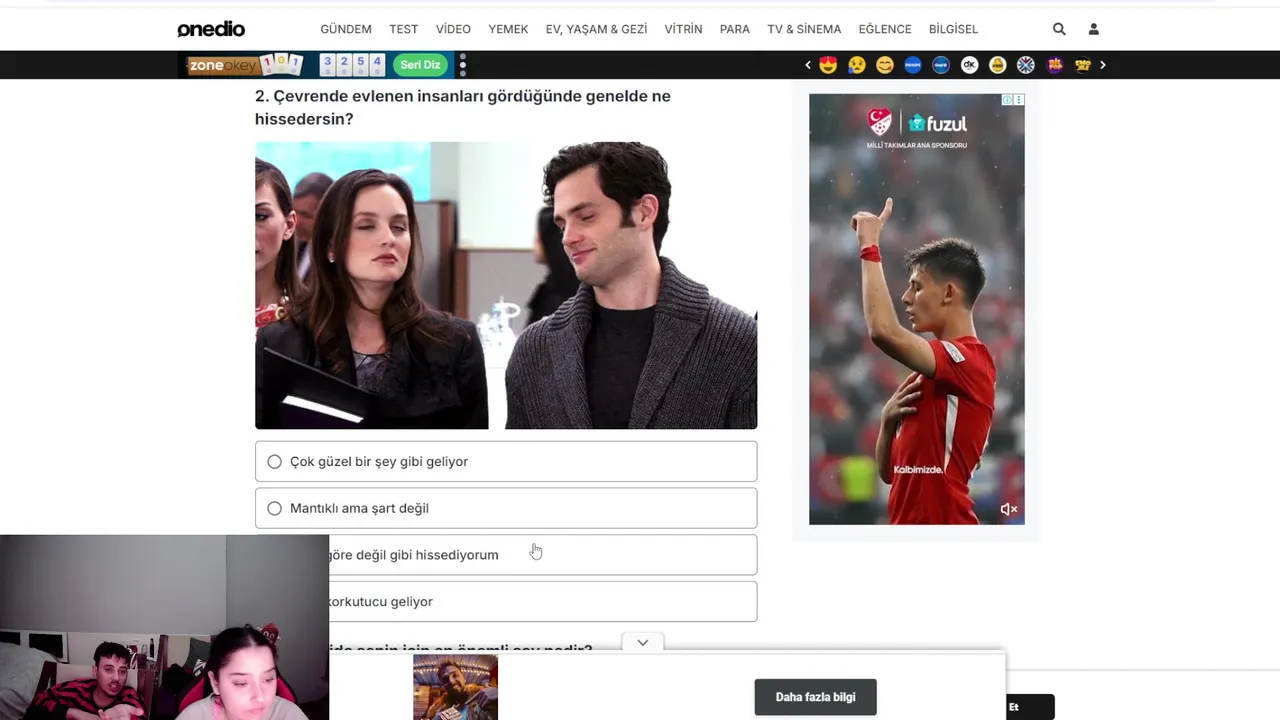
Task: Select the sad crying emoji
Action: (856, 65)
